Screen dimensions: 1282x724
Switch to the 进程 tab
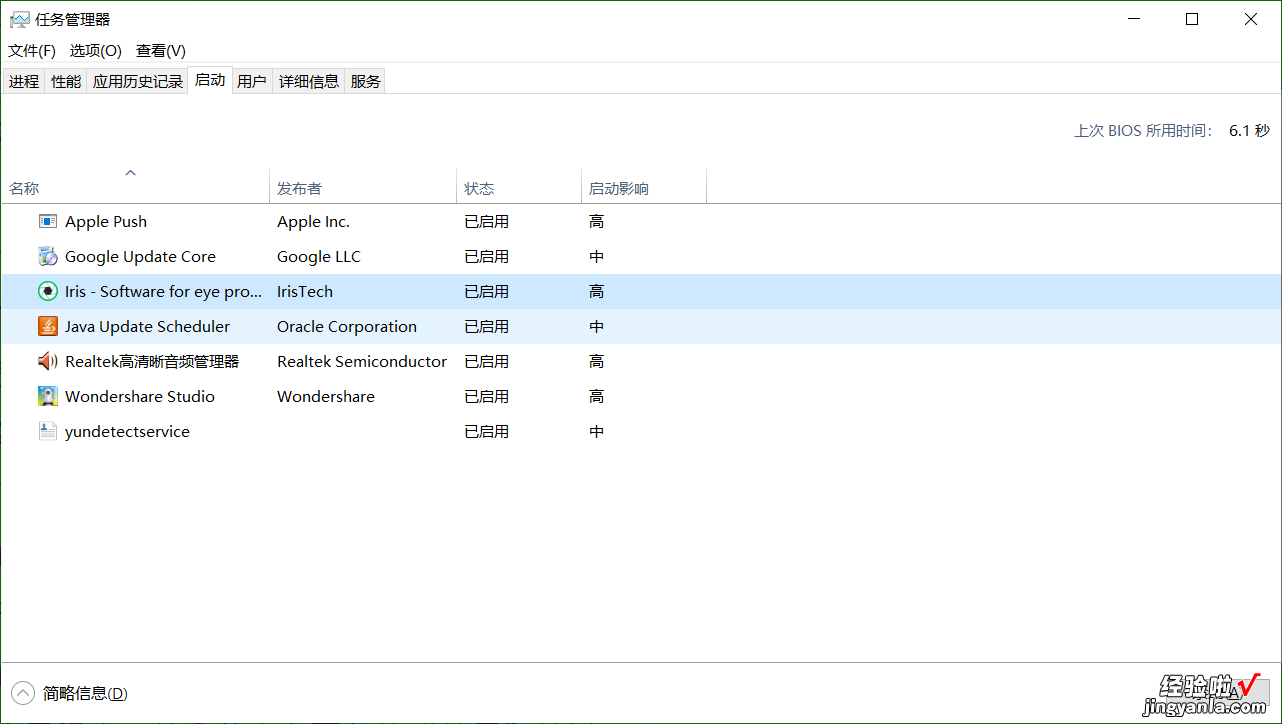click(24, 81)
